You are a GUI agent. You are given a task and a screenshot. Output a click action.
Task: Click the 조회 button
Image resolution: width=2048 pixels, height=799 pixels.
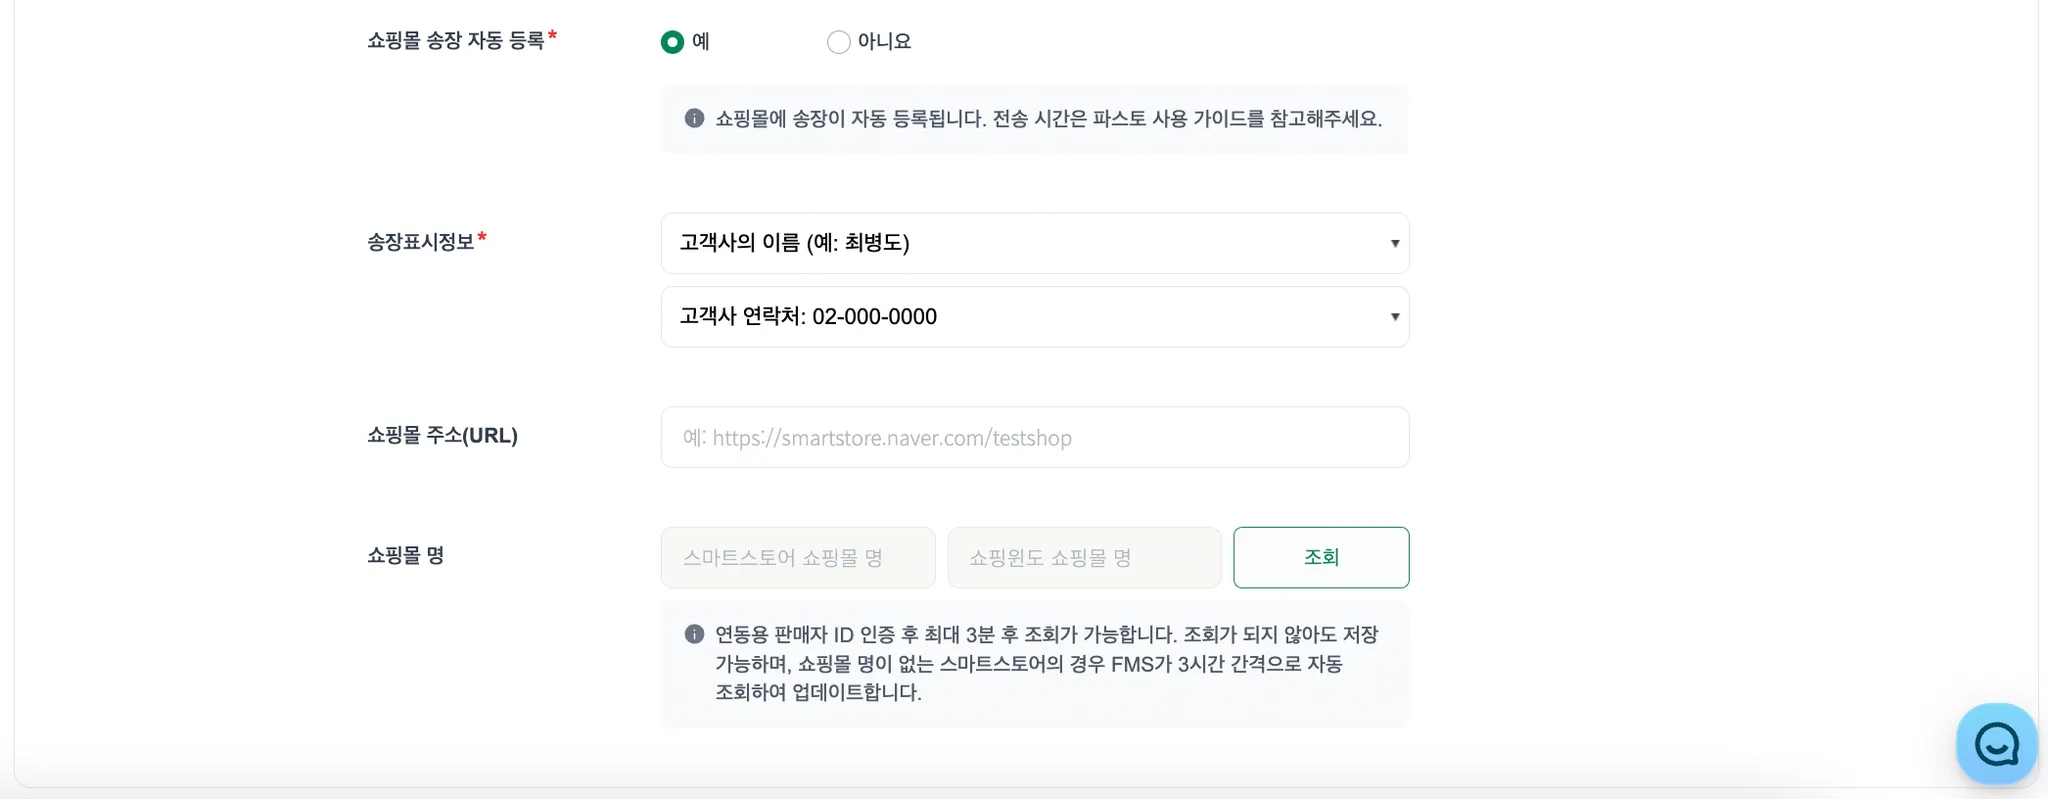coord(1320,557)
